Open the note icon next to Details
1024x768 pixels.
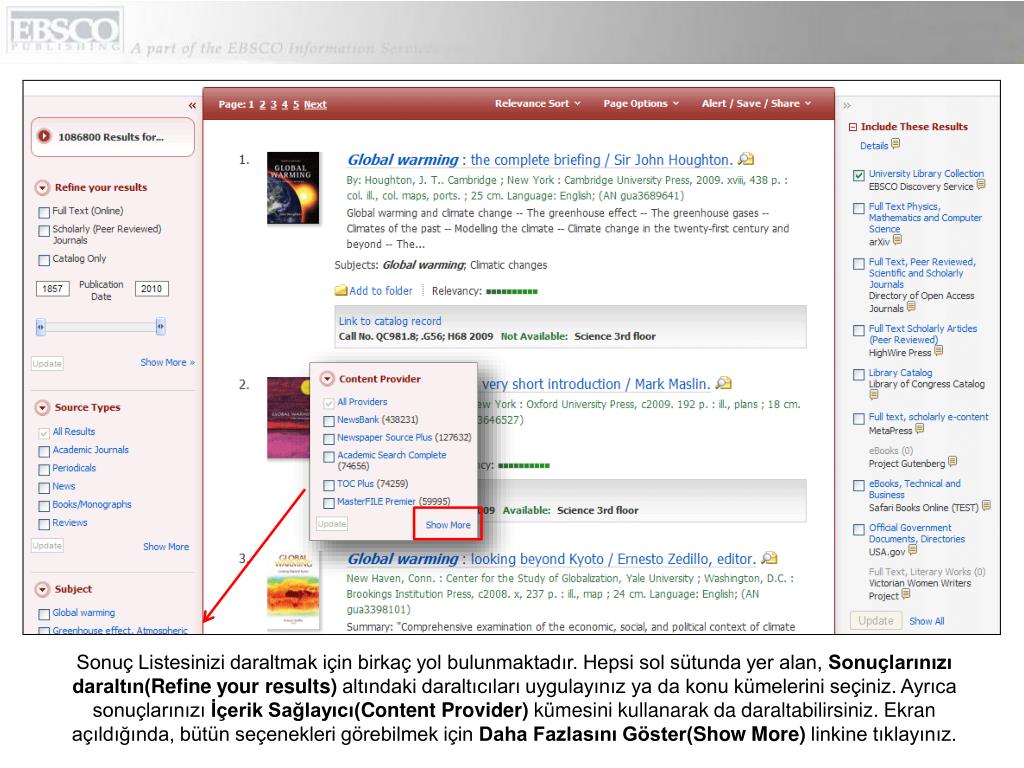click(x=895, y=144)
